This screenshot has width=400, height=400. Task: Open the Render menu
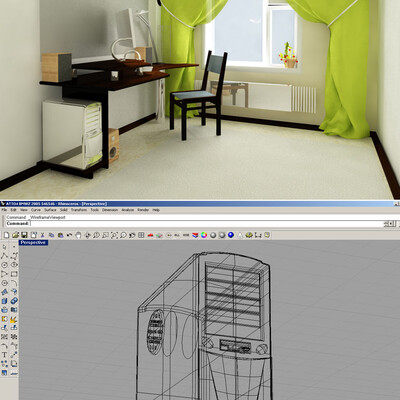pyautogui.click(x=143, y=210)
